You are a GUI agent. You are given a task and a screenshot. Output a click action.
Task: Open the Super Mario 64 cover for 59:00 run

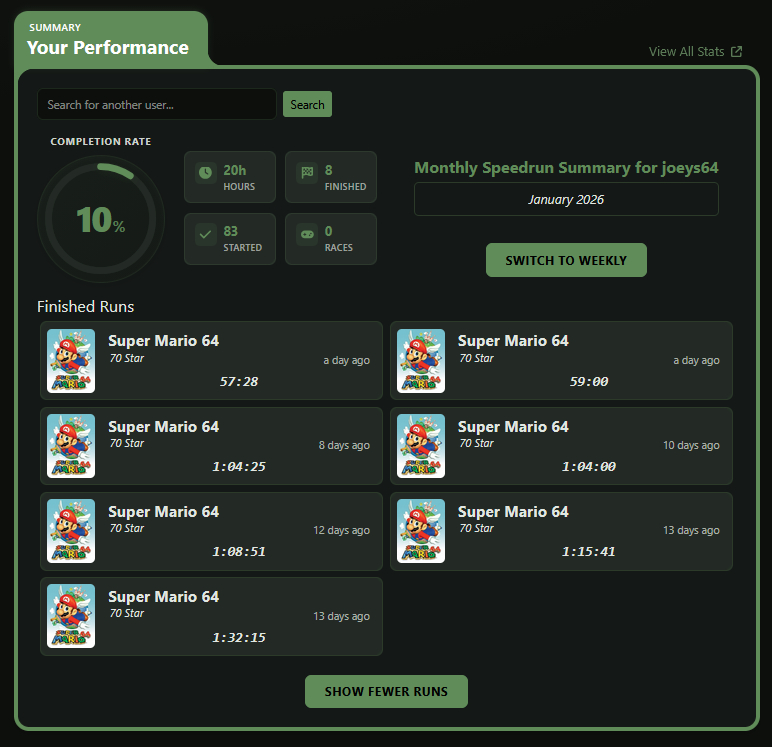421,360
